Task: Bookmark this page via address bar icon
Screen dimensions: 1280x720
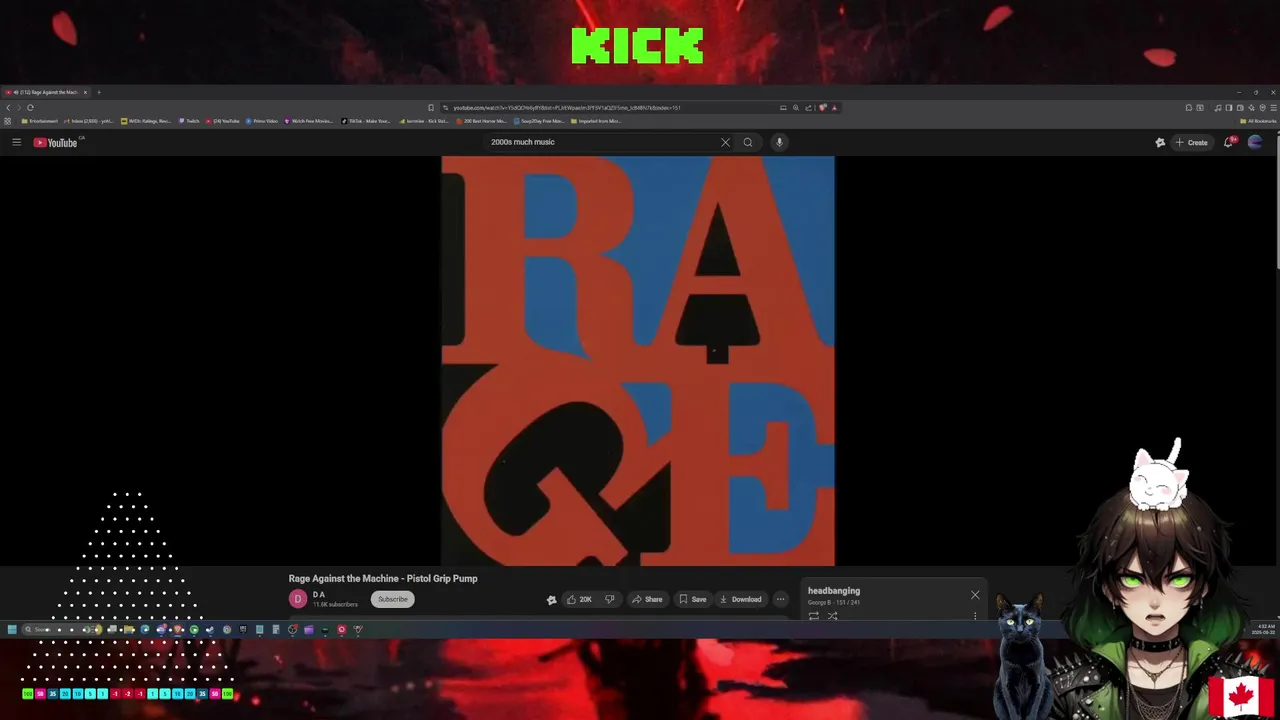Action: point(431,107)
